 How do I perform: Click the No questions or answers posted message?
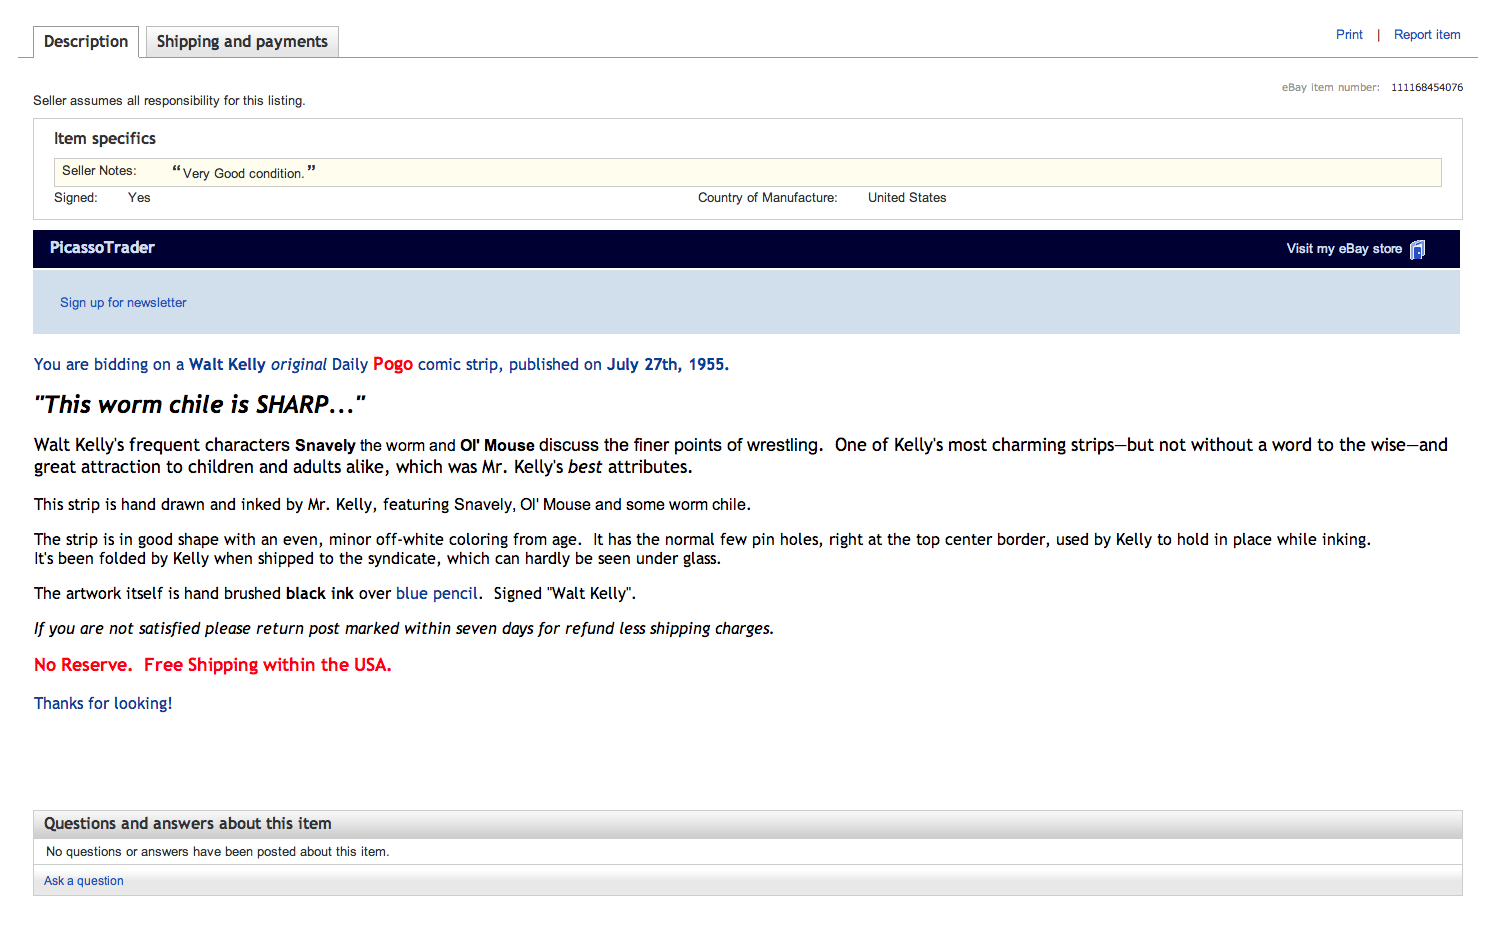[218, 852]
